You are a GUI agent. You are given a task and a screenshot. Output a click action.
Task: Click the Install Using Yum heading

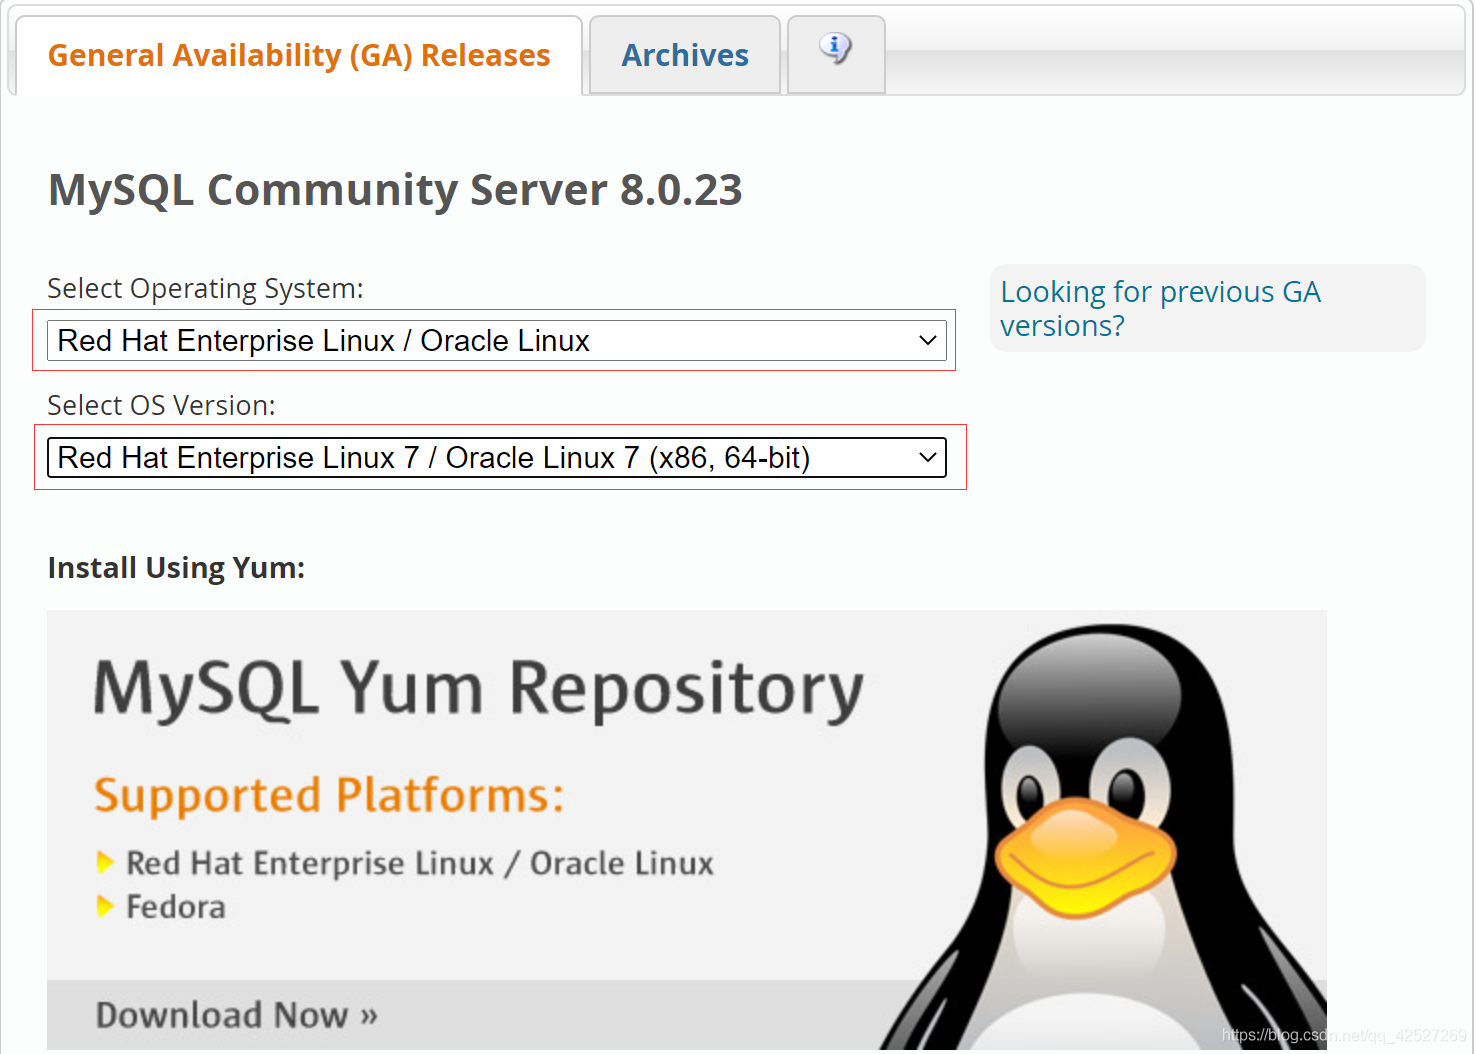coord(176,568)
